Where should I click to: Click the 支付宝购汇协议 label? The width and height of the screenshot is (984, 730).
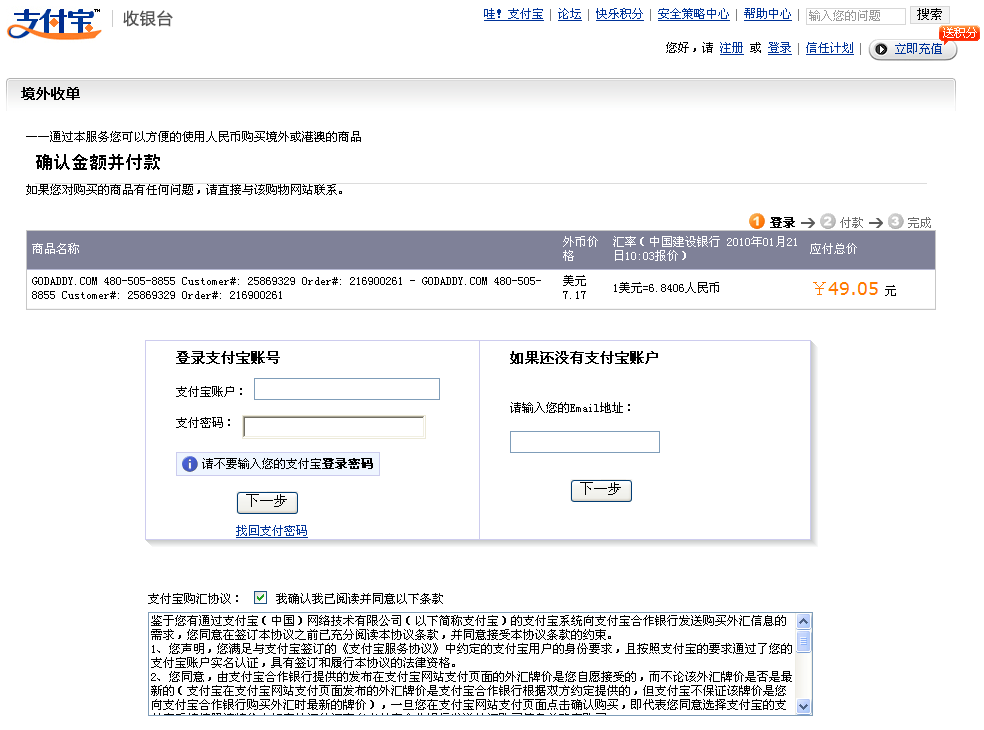click(193, 599)
